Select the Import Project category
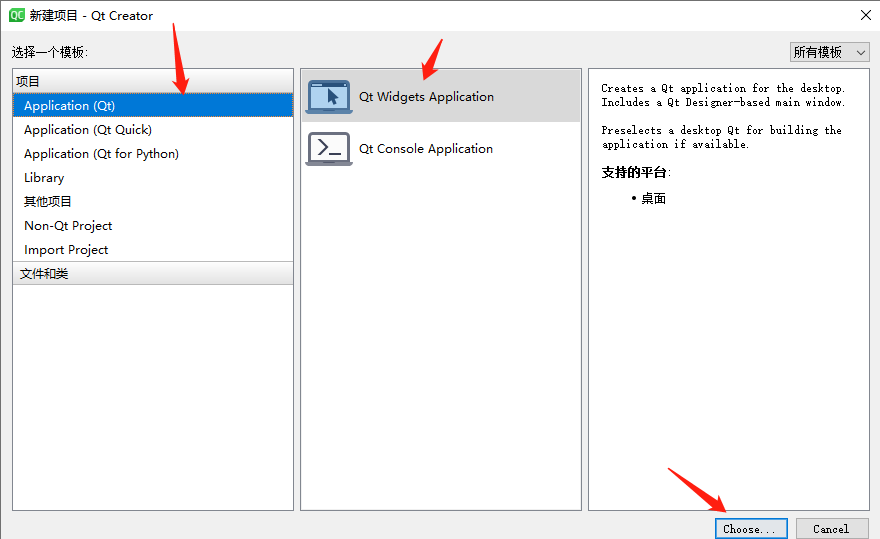Viewport: 880px width, 539px height. 153,250
